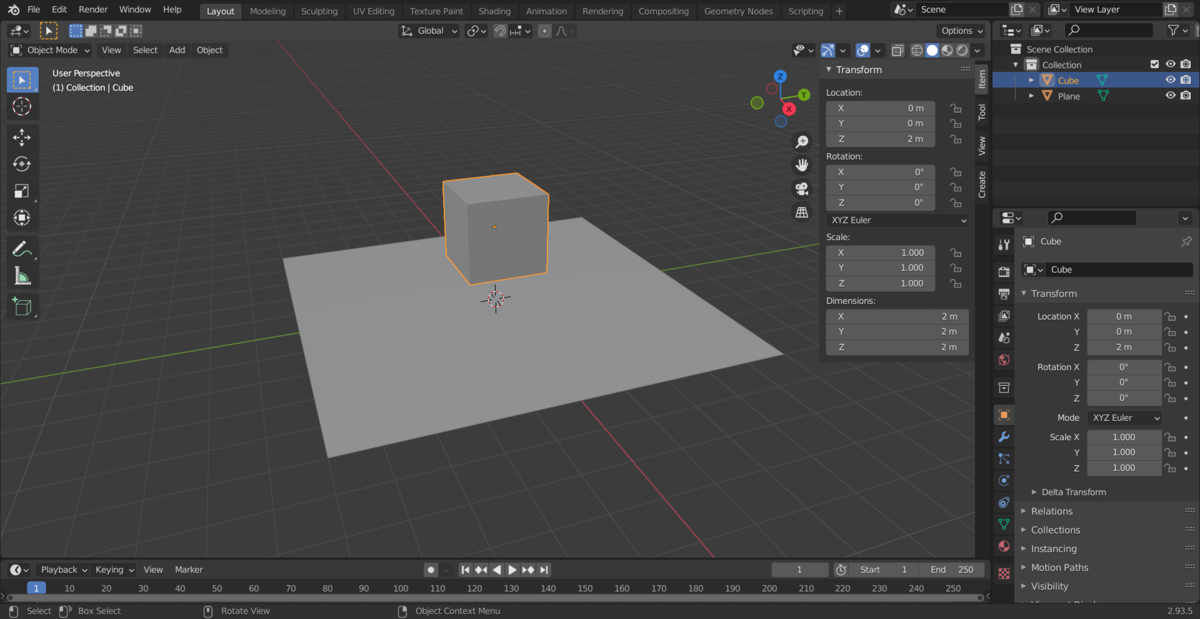Image resolution: width=1200 pixels, height=619 pixels.
Task: Select the Measure tool
Action: pyautogui.click(x=22, y=276)
